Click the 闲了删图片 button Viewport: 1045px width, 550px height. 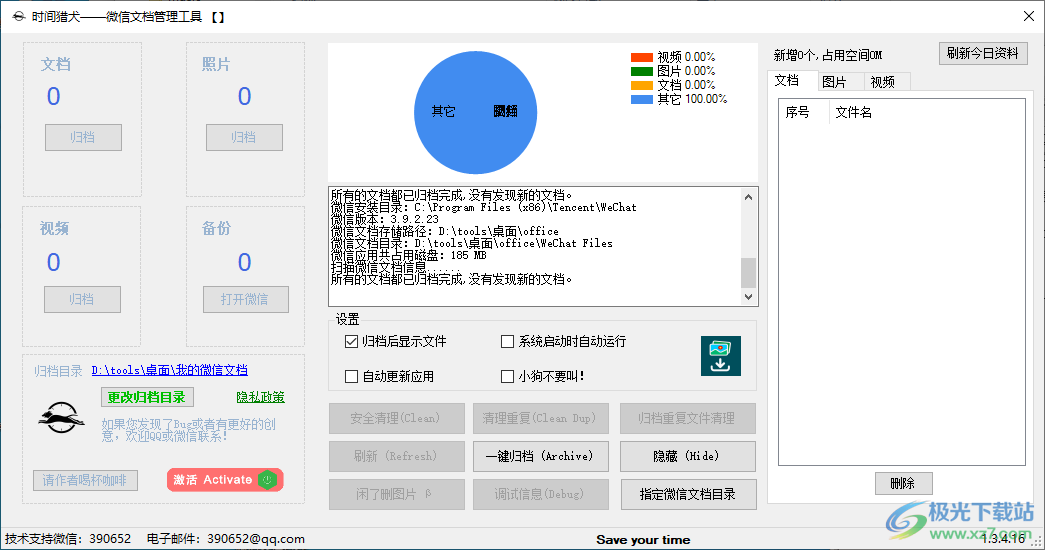click(x=397, y=494)
